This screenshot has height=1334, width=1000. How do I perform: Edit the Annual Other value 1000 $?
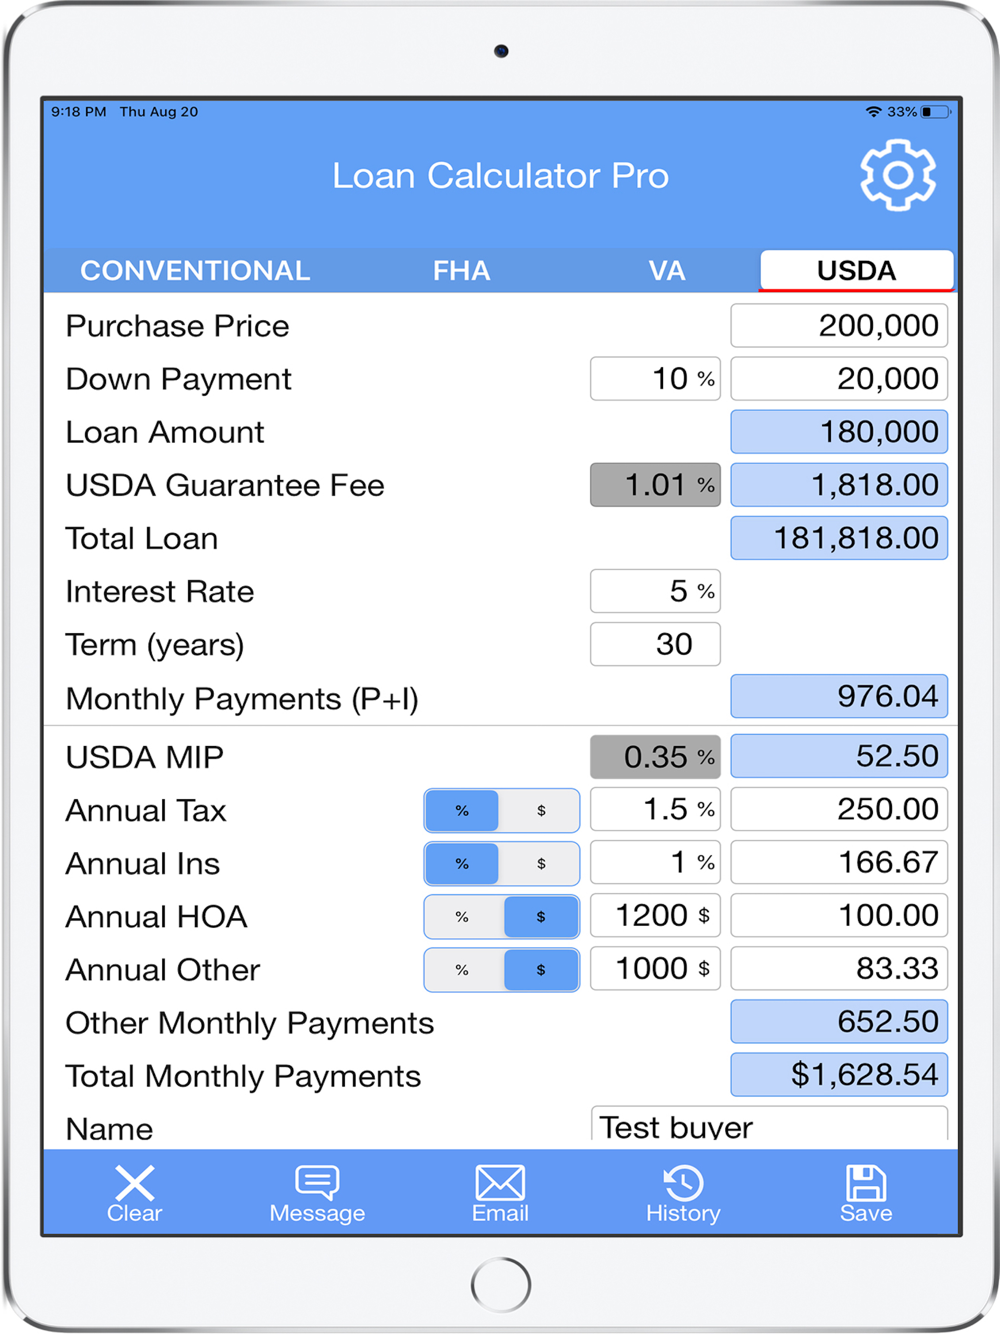(x=655, y=969)
